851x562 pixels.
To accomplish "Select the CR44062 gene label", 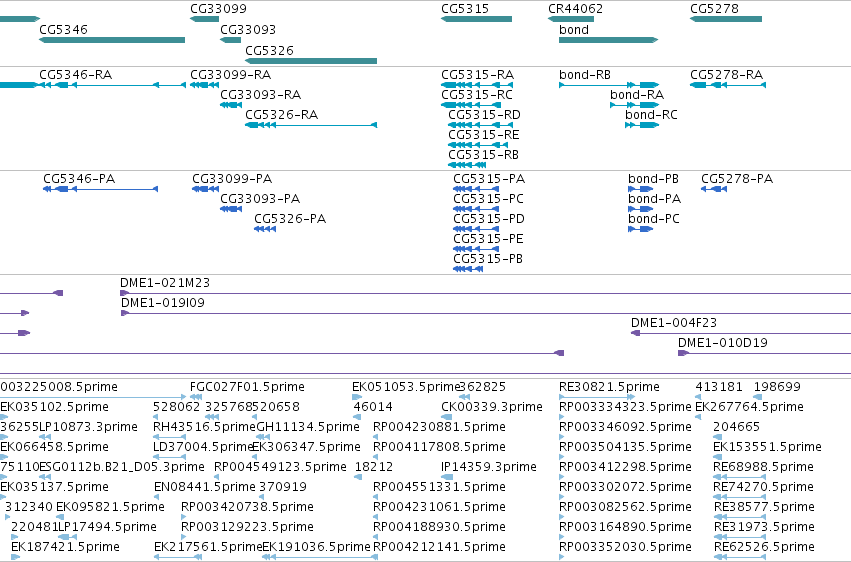I will click(x=575, y=9).
